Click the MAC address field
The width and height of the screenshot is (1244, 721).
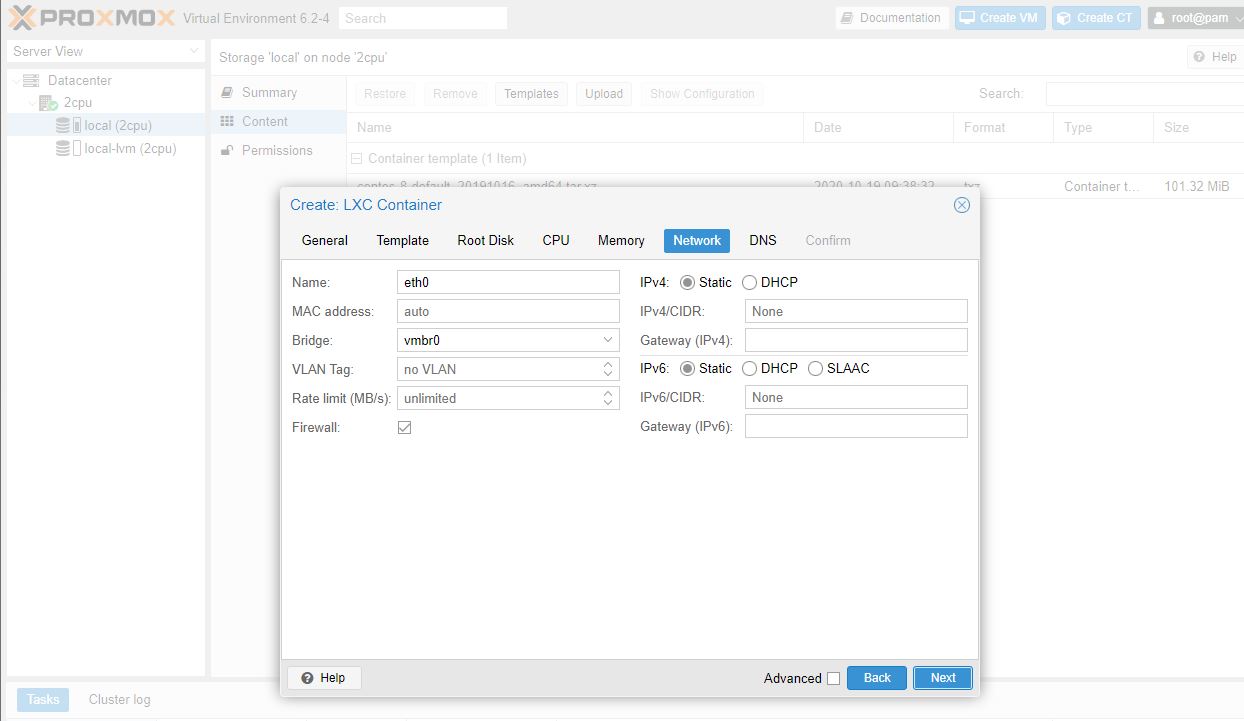pos(508,312)
